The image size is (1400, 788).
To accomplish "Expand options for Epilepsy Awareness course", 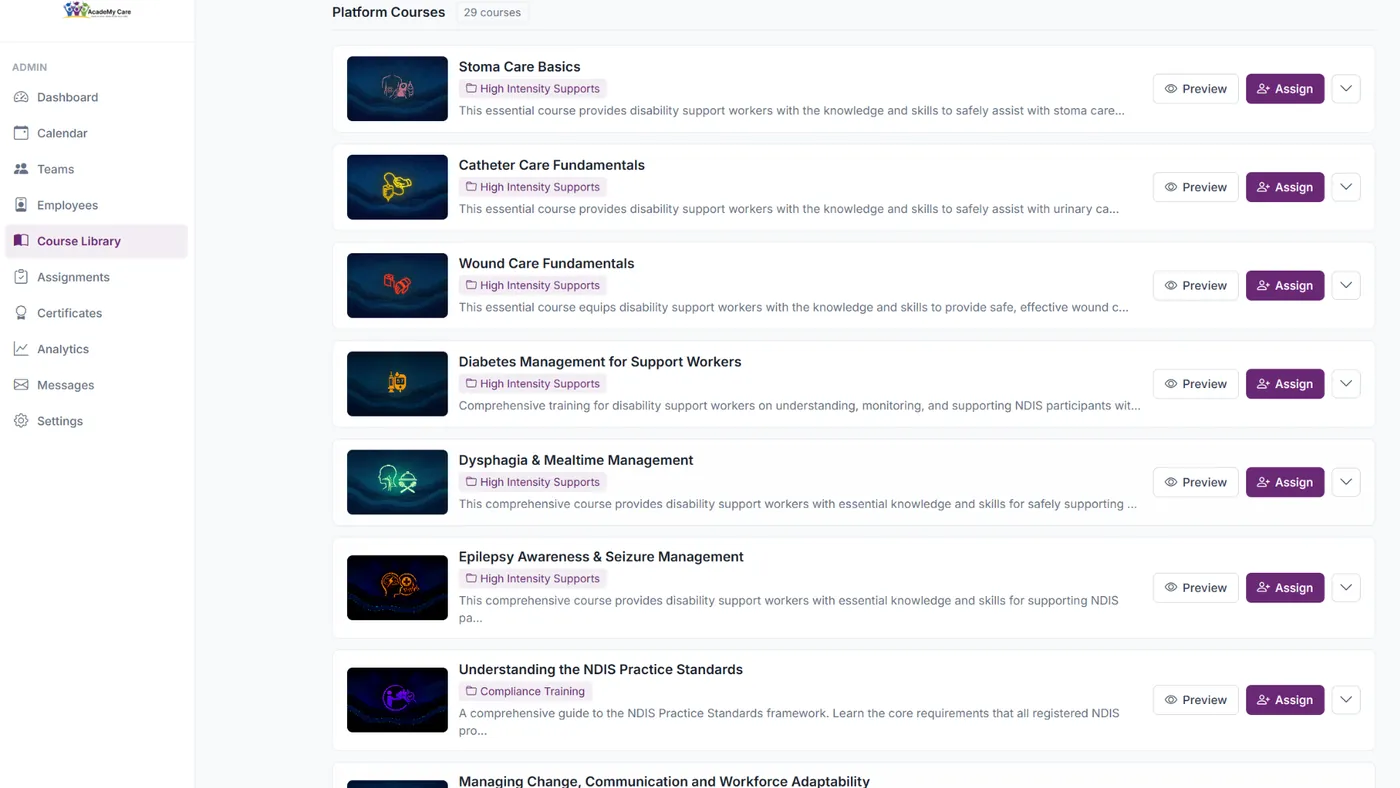I will [1346, 588].
